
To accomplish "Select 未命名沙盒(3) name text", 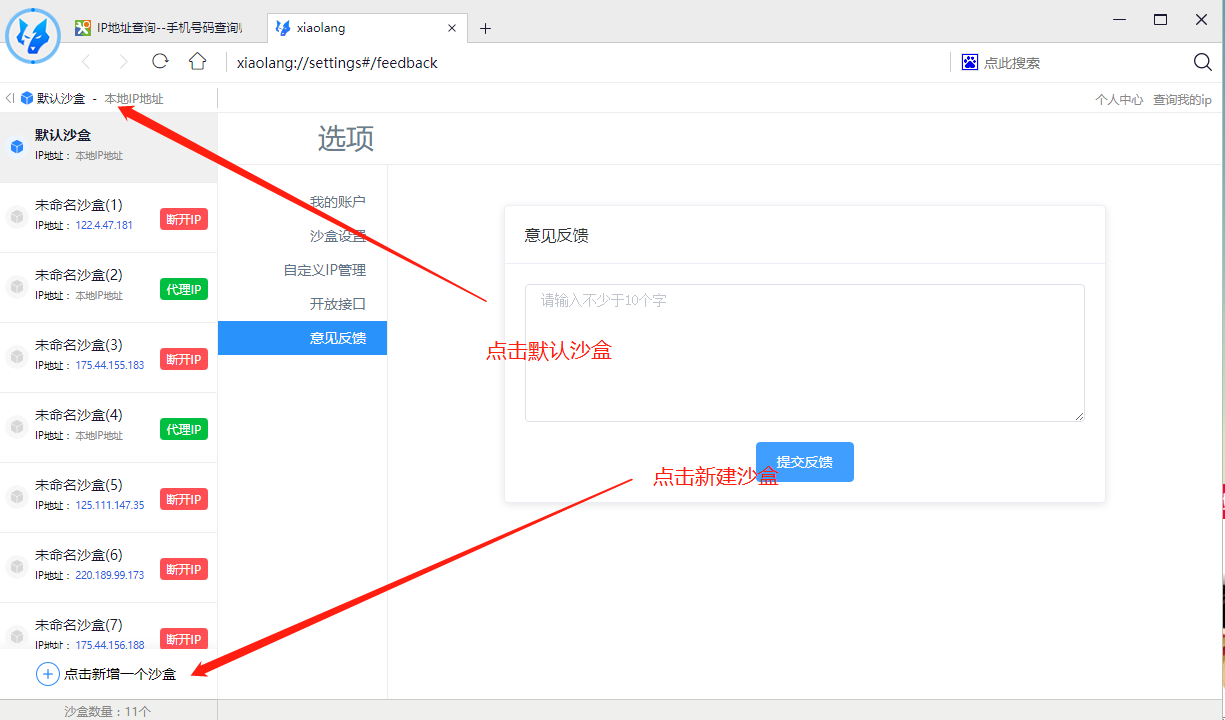I will click(79, 345).
